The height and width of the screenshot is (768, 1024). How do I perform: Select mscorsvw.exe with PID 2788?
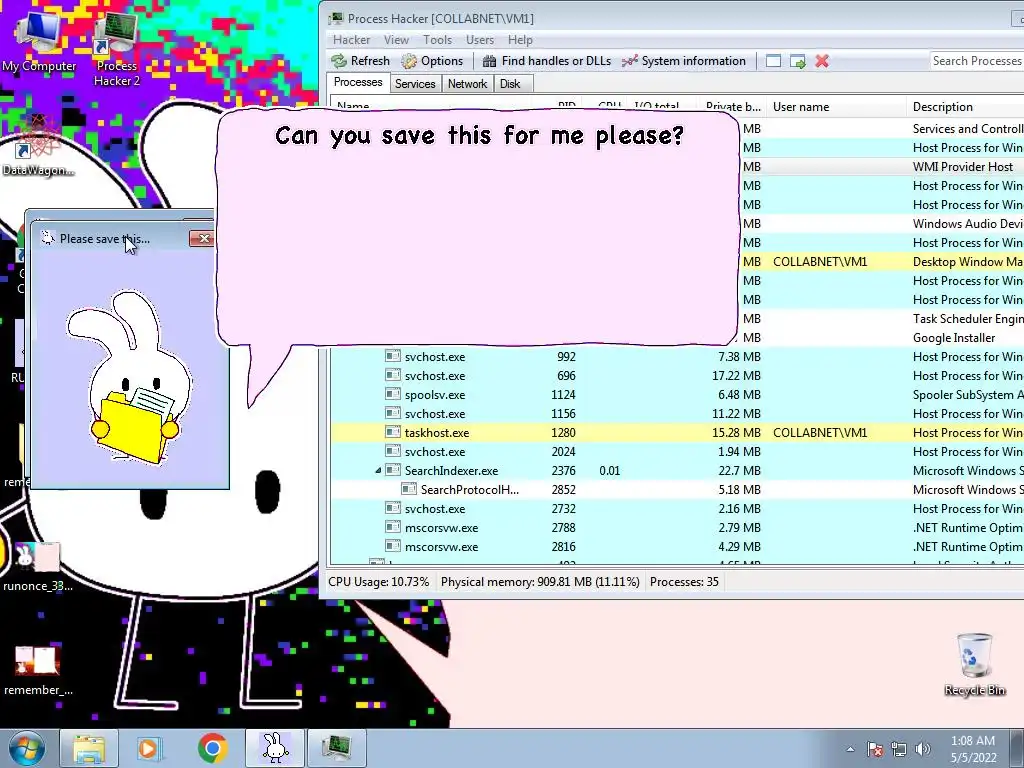(x=677, y=527)
